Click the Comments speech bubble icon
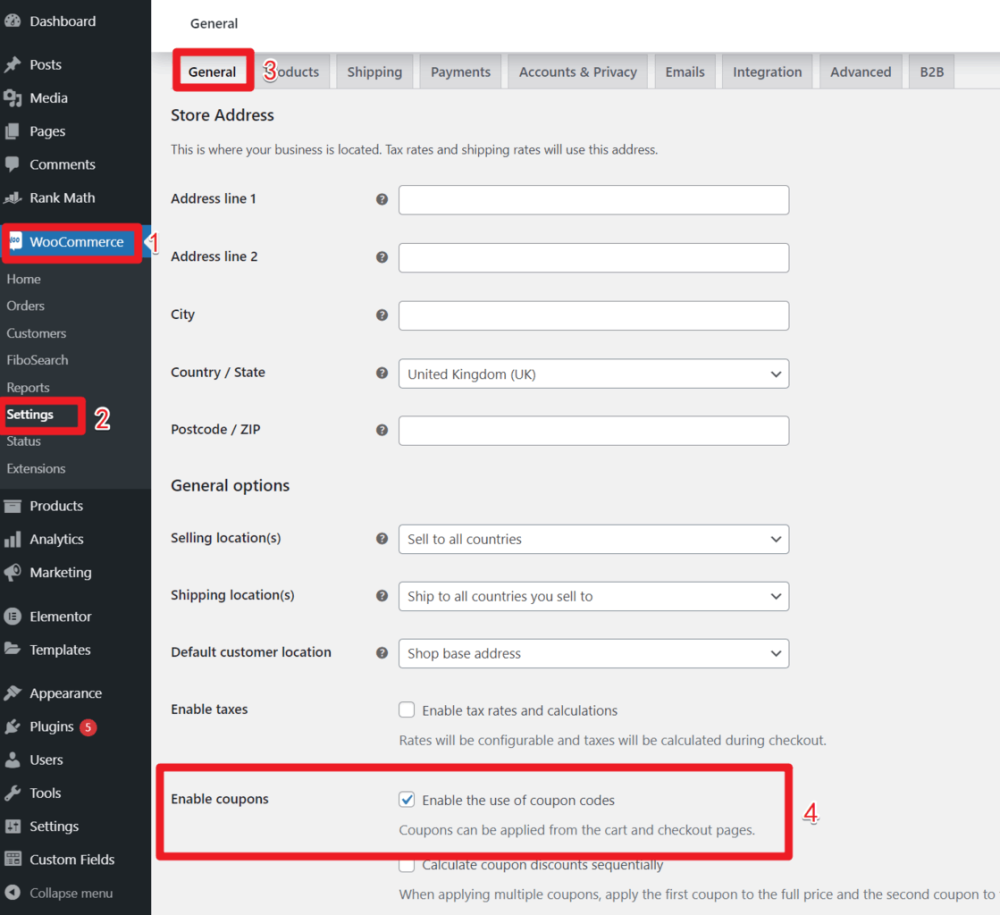The height and width of the screenshot is (915, 1000). point(13,165)
